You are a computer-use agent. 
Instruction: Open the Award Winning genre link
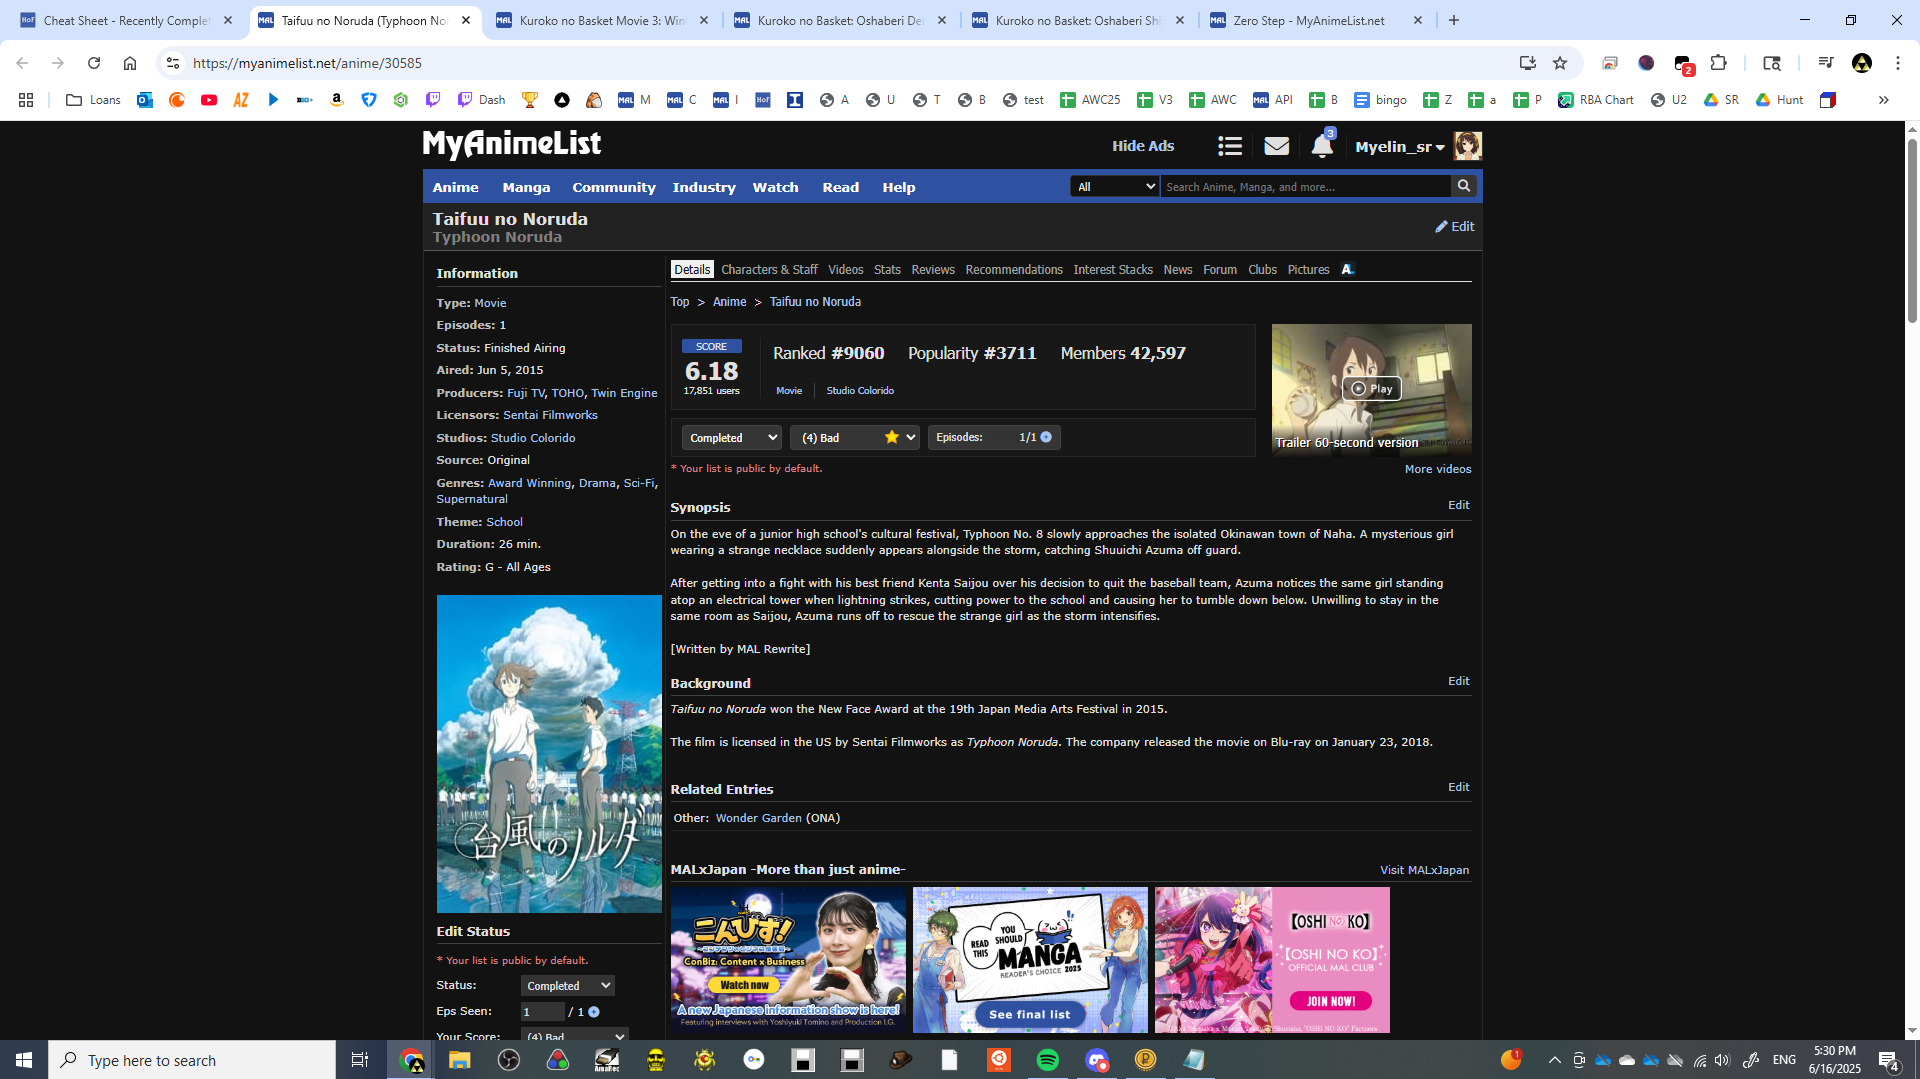530,483
